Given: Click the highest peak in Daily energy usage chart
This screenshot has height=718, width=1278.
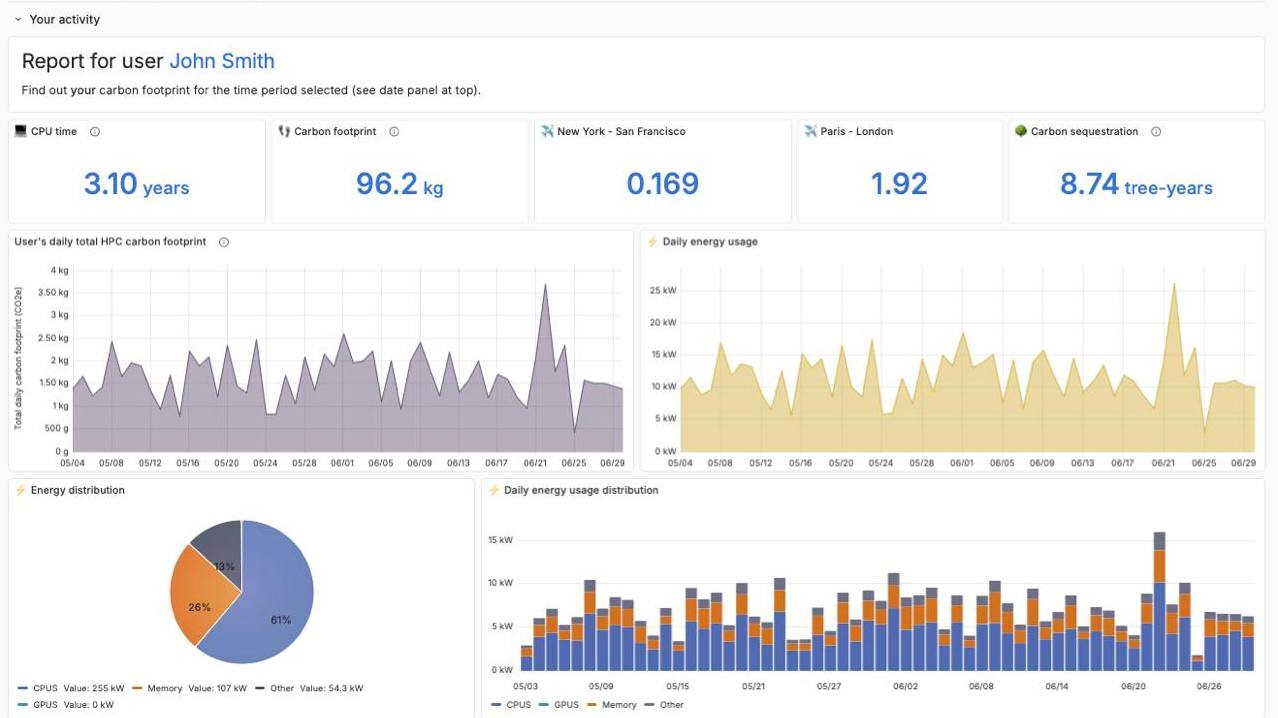Looking at the screenshot, I should (x=1174, y=283).
